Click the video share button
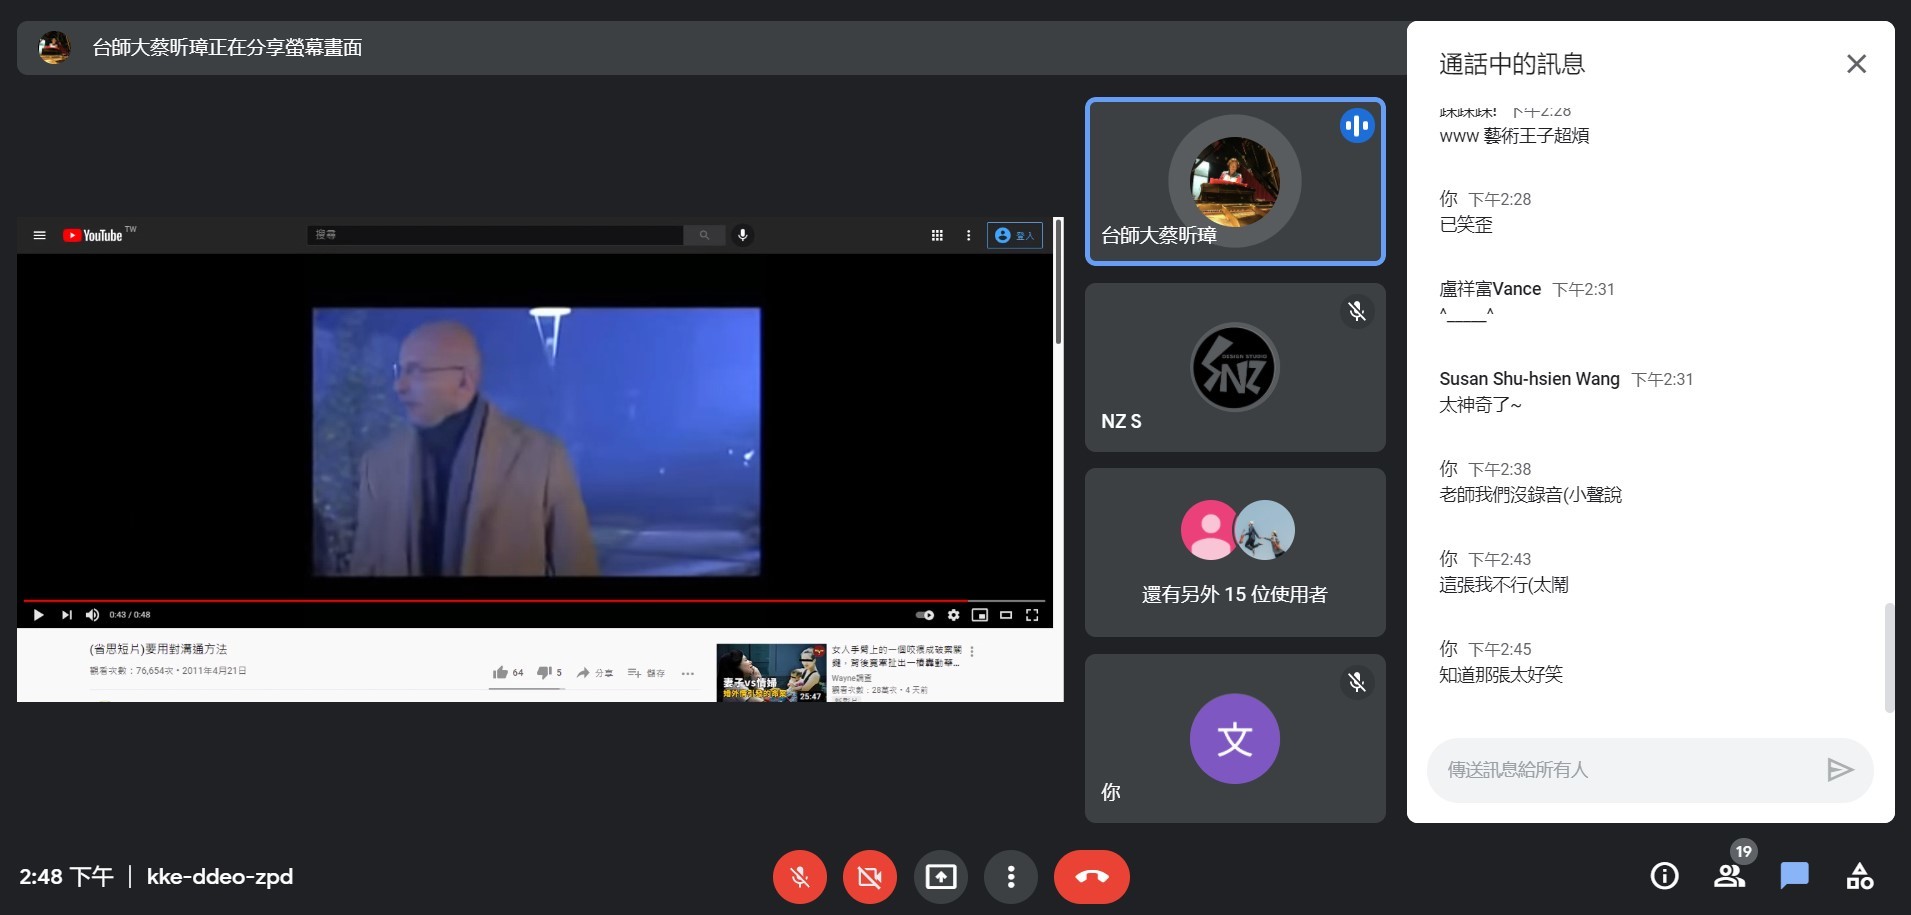 (595, 673)
